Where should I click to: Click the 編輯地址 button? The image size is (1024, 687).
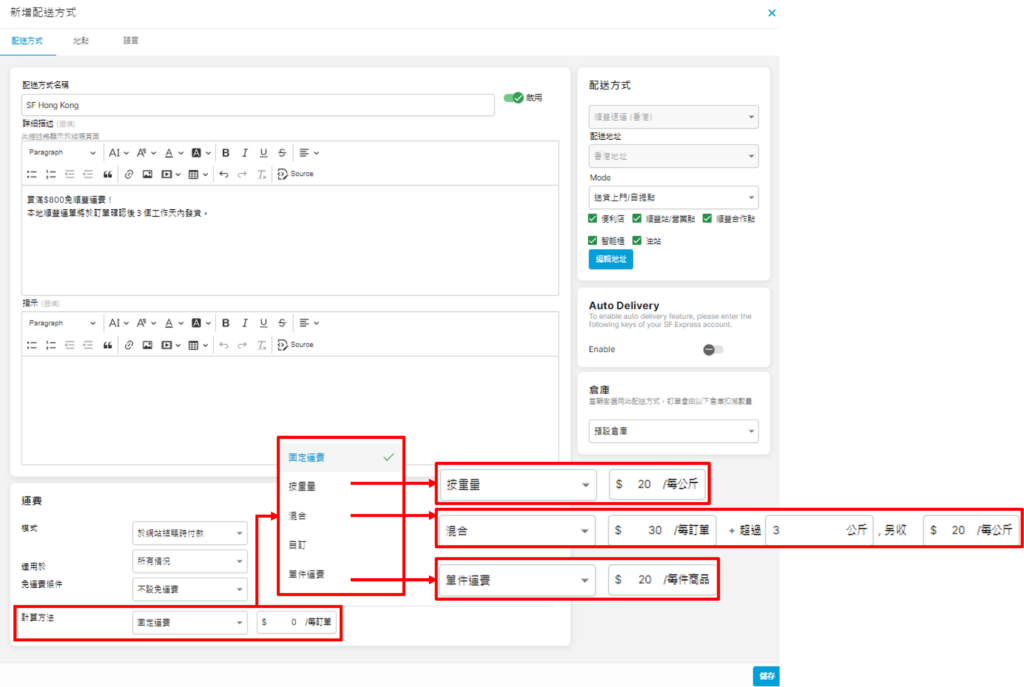click(x=610, y=259)
